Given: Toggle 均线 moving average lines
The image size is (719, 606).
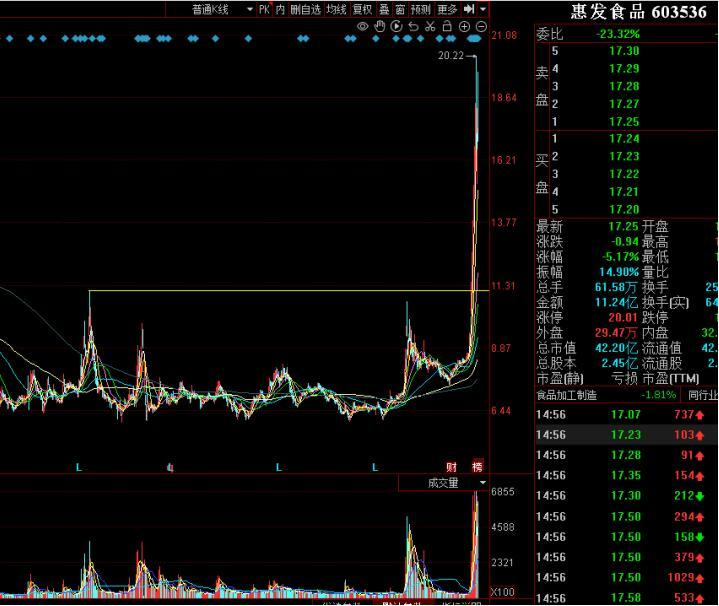Looking at the screenshot, I should coord(336,9).
